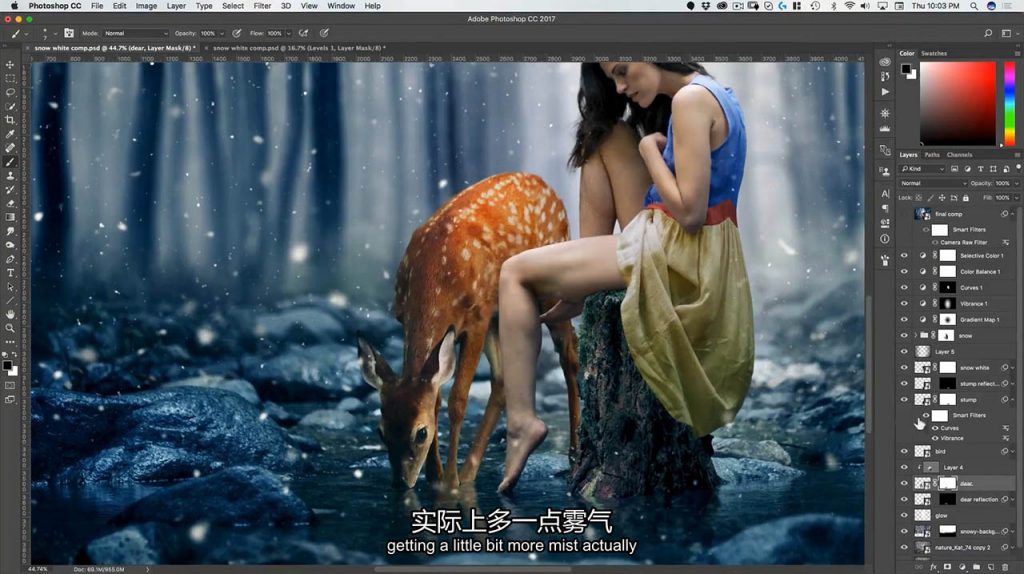Click the foreground color swatch in Color panel

pyautogui.click(x=906, y=69)
